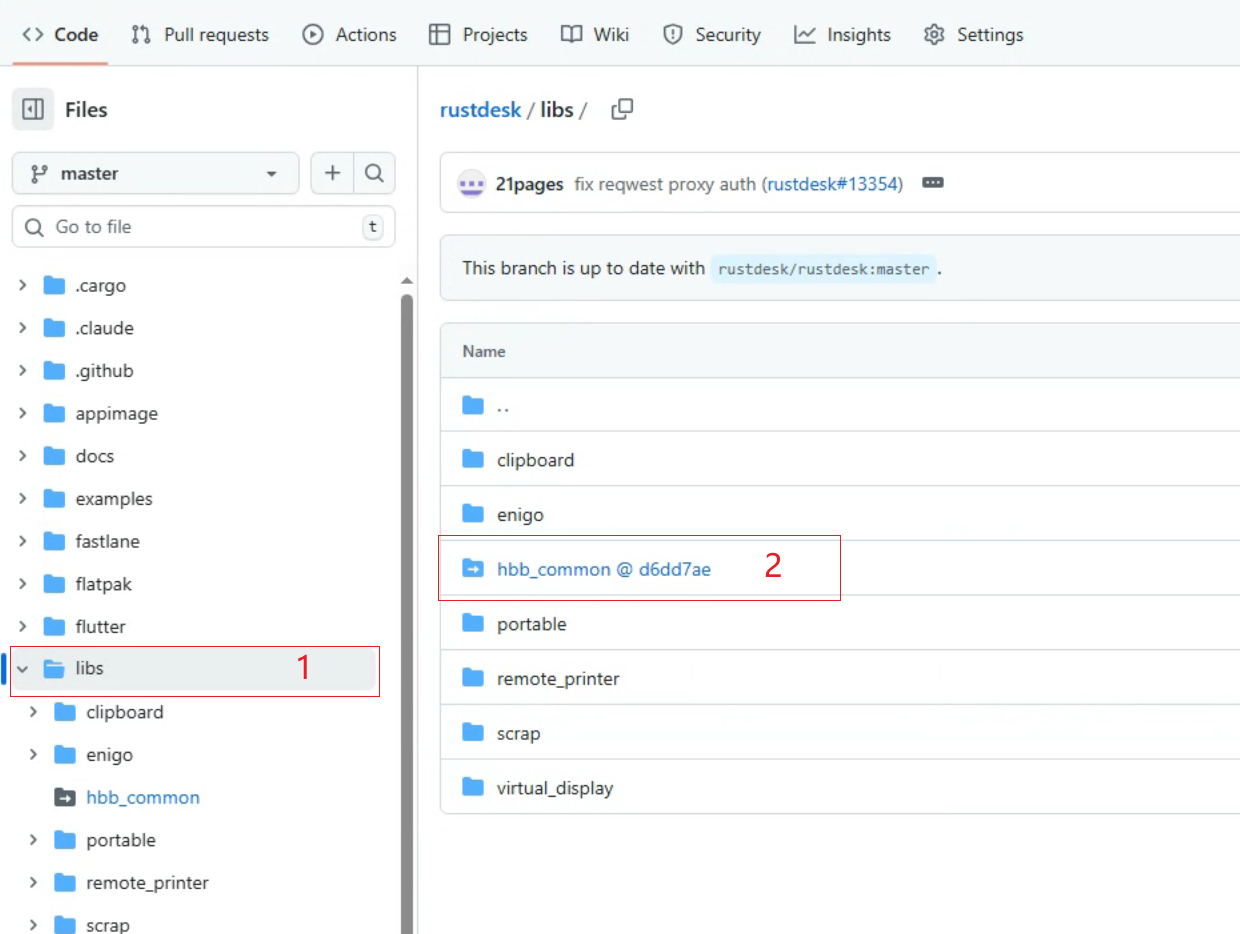The height and width of the screenshot is (934, 1240).
Task: Go to the Insights tab
Action: click(x=842, y=35)
